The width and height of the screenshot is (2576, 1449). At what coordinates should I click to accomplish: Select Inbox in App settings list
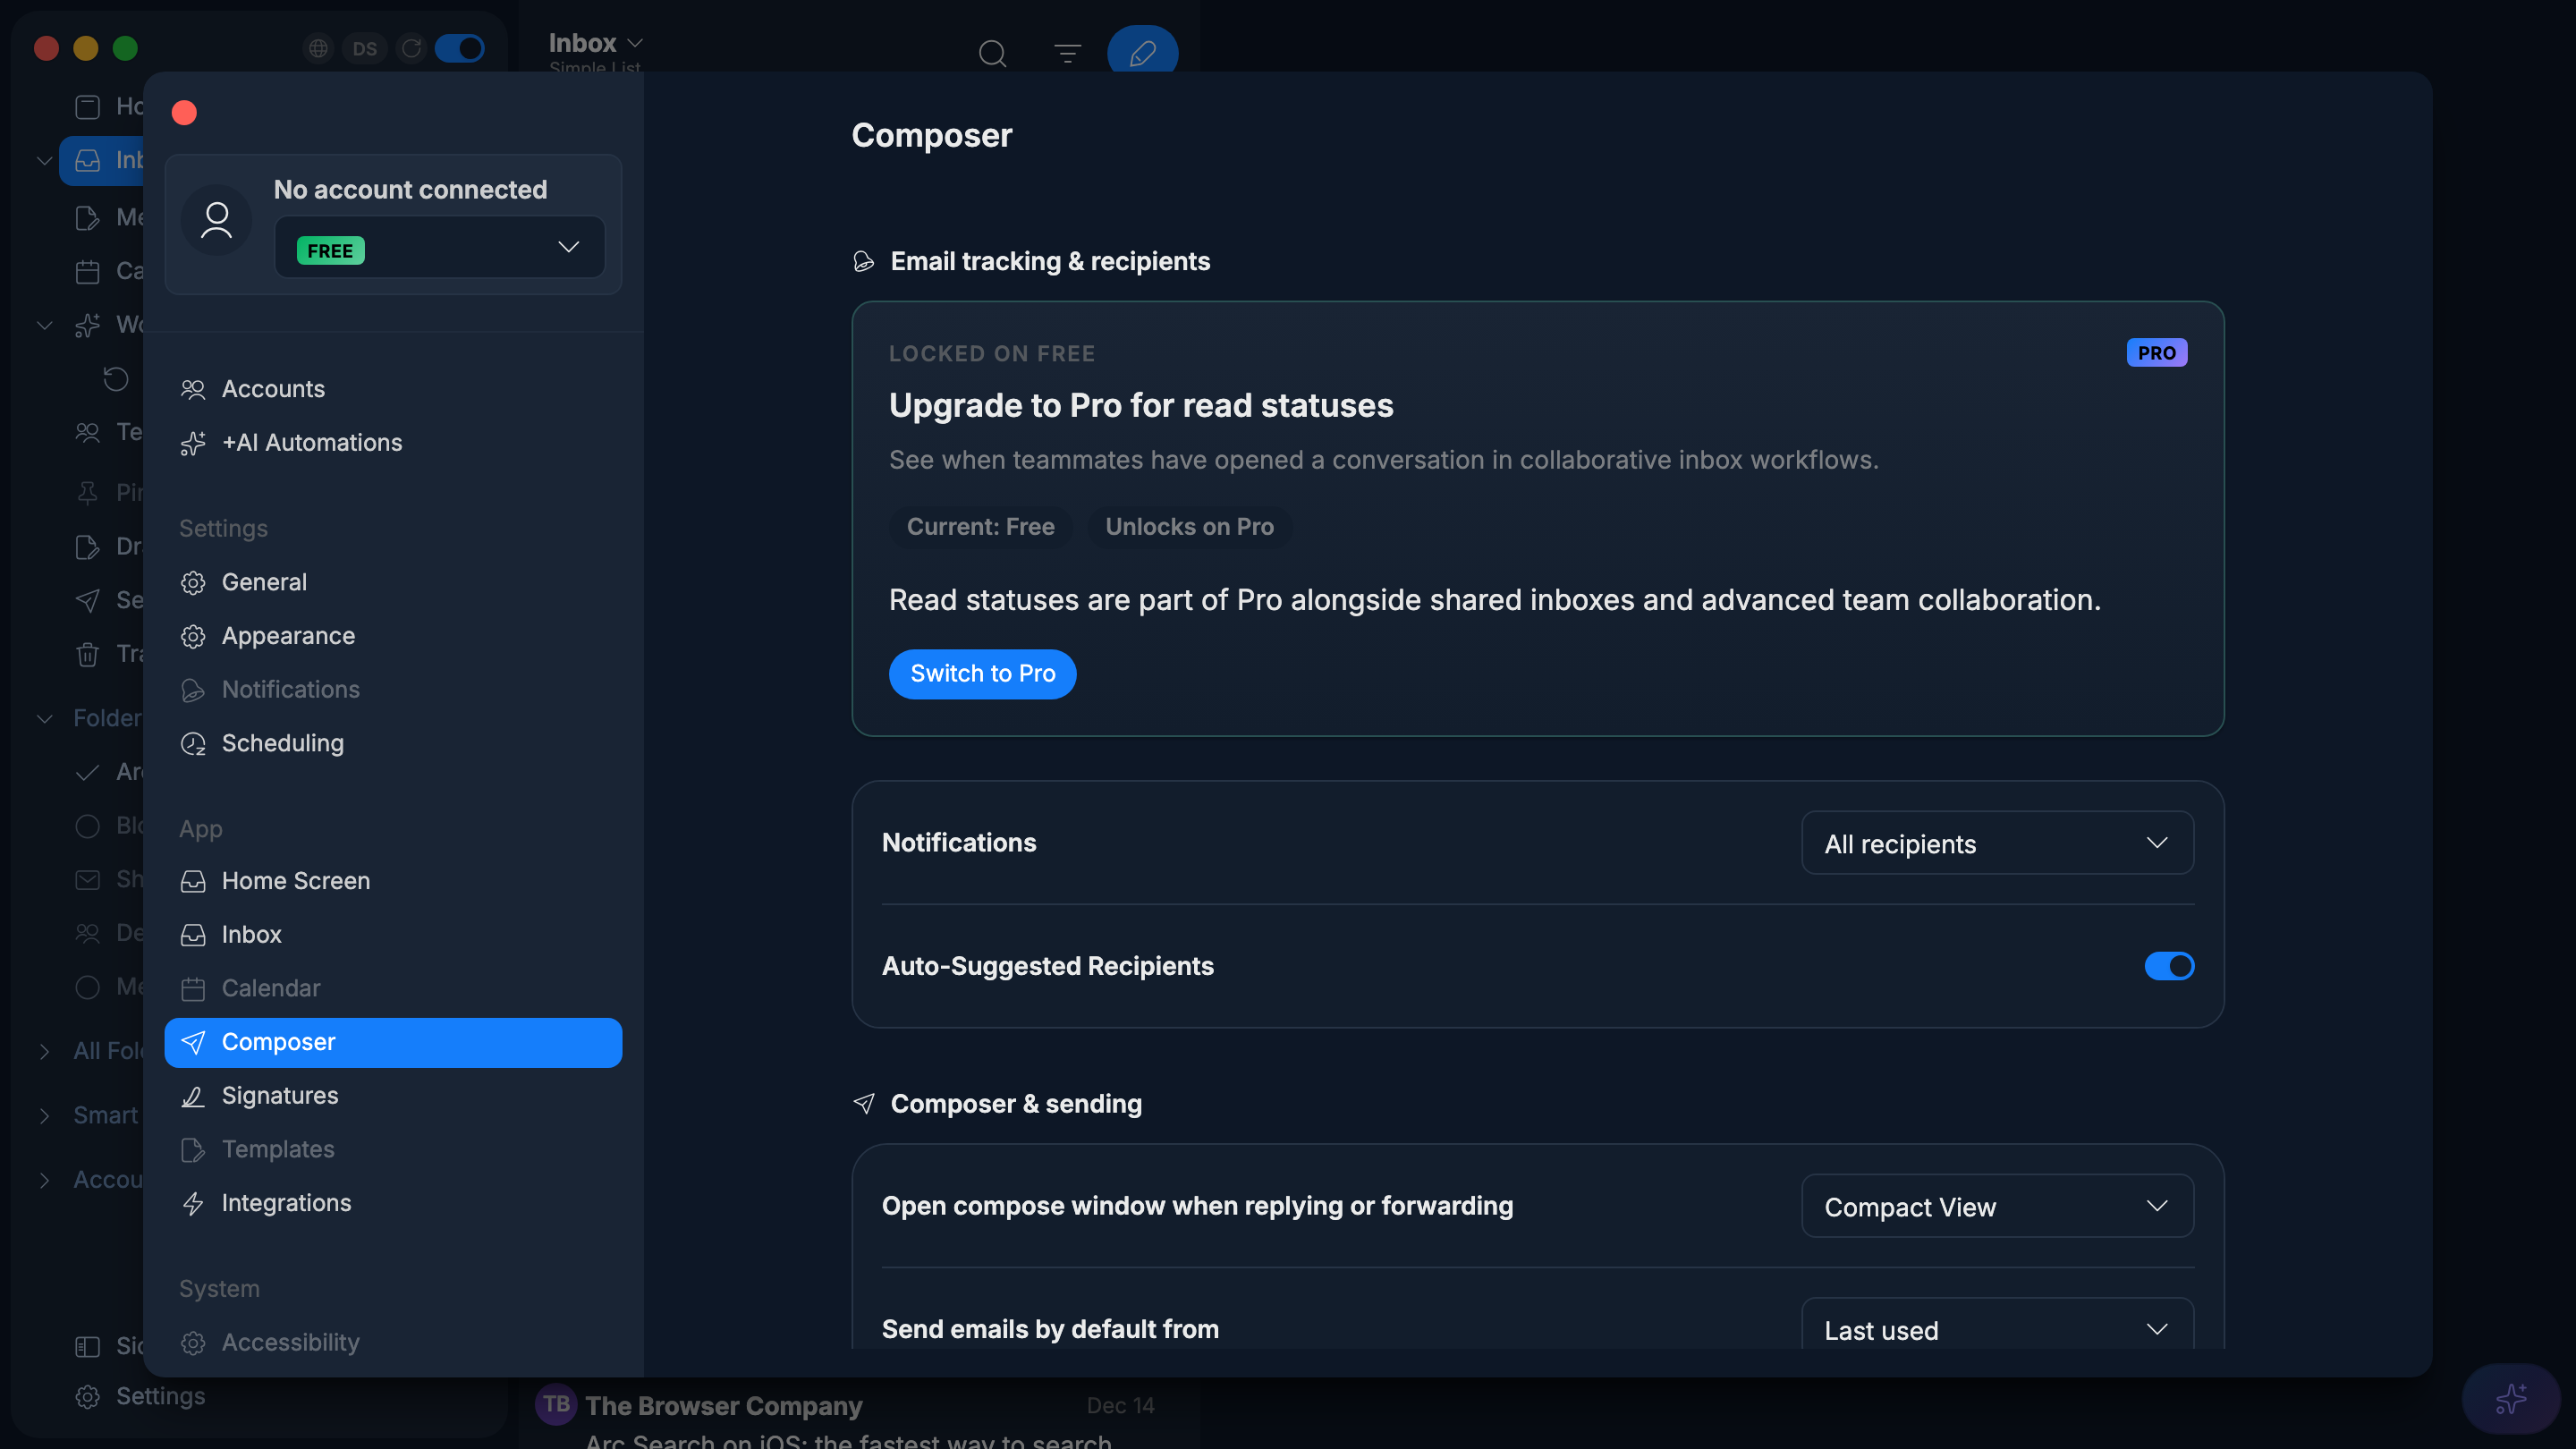click(393, 934)
